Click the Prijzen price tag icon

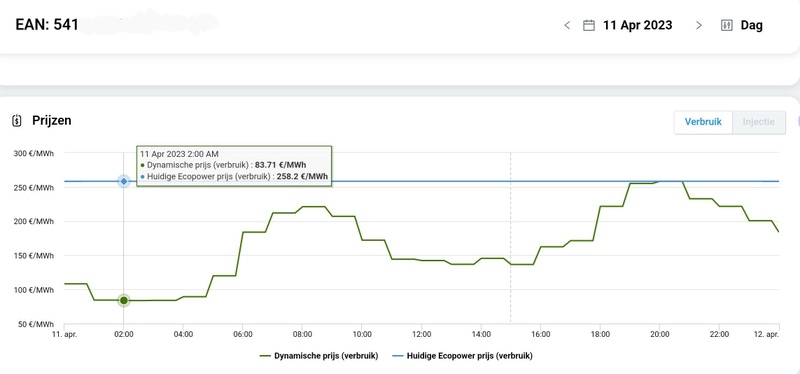click(x=17, y=121)
